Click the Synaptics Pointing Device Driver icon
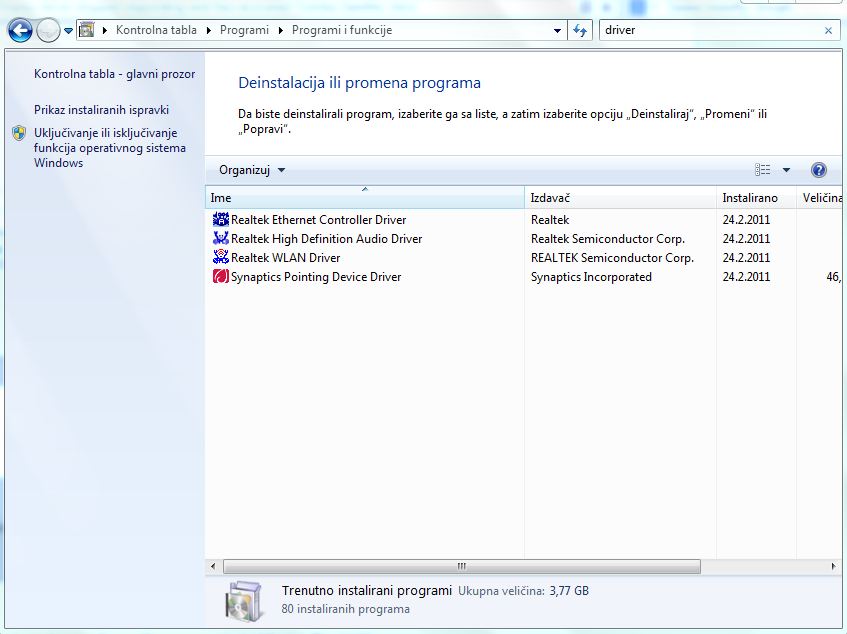This screenshot has height=634, width=847. point(220,276)
